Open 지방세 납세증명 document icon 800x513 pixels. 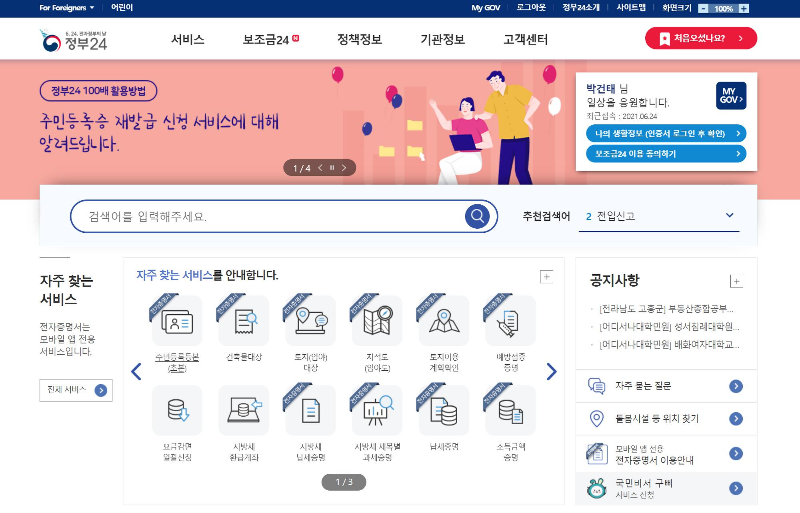click(311, 410)
